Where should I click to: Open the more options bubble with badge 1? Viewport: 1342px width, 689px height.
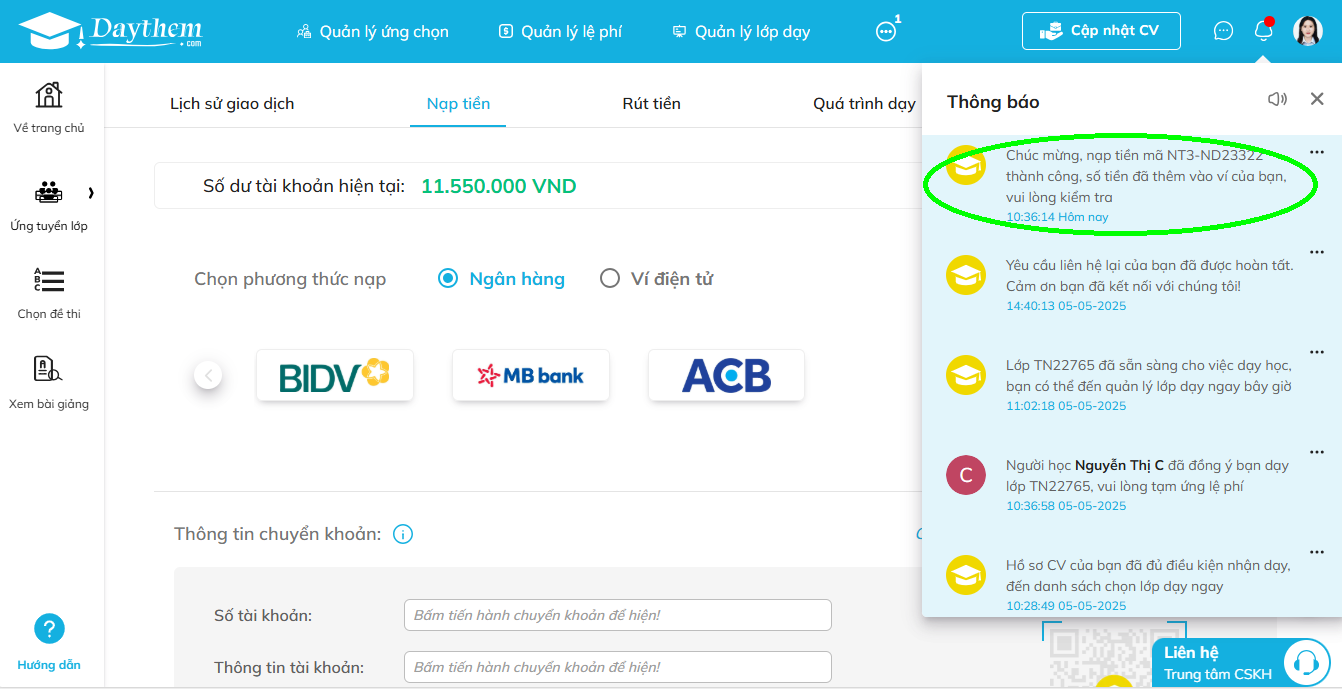click(x=886, y=31)
